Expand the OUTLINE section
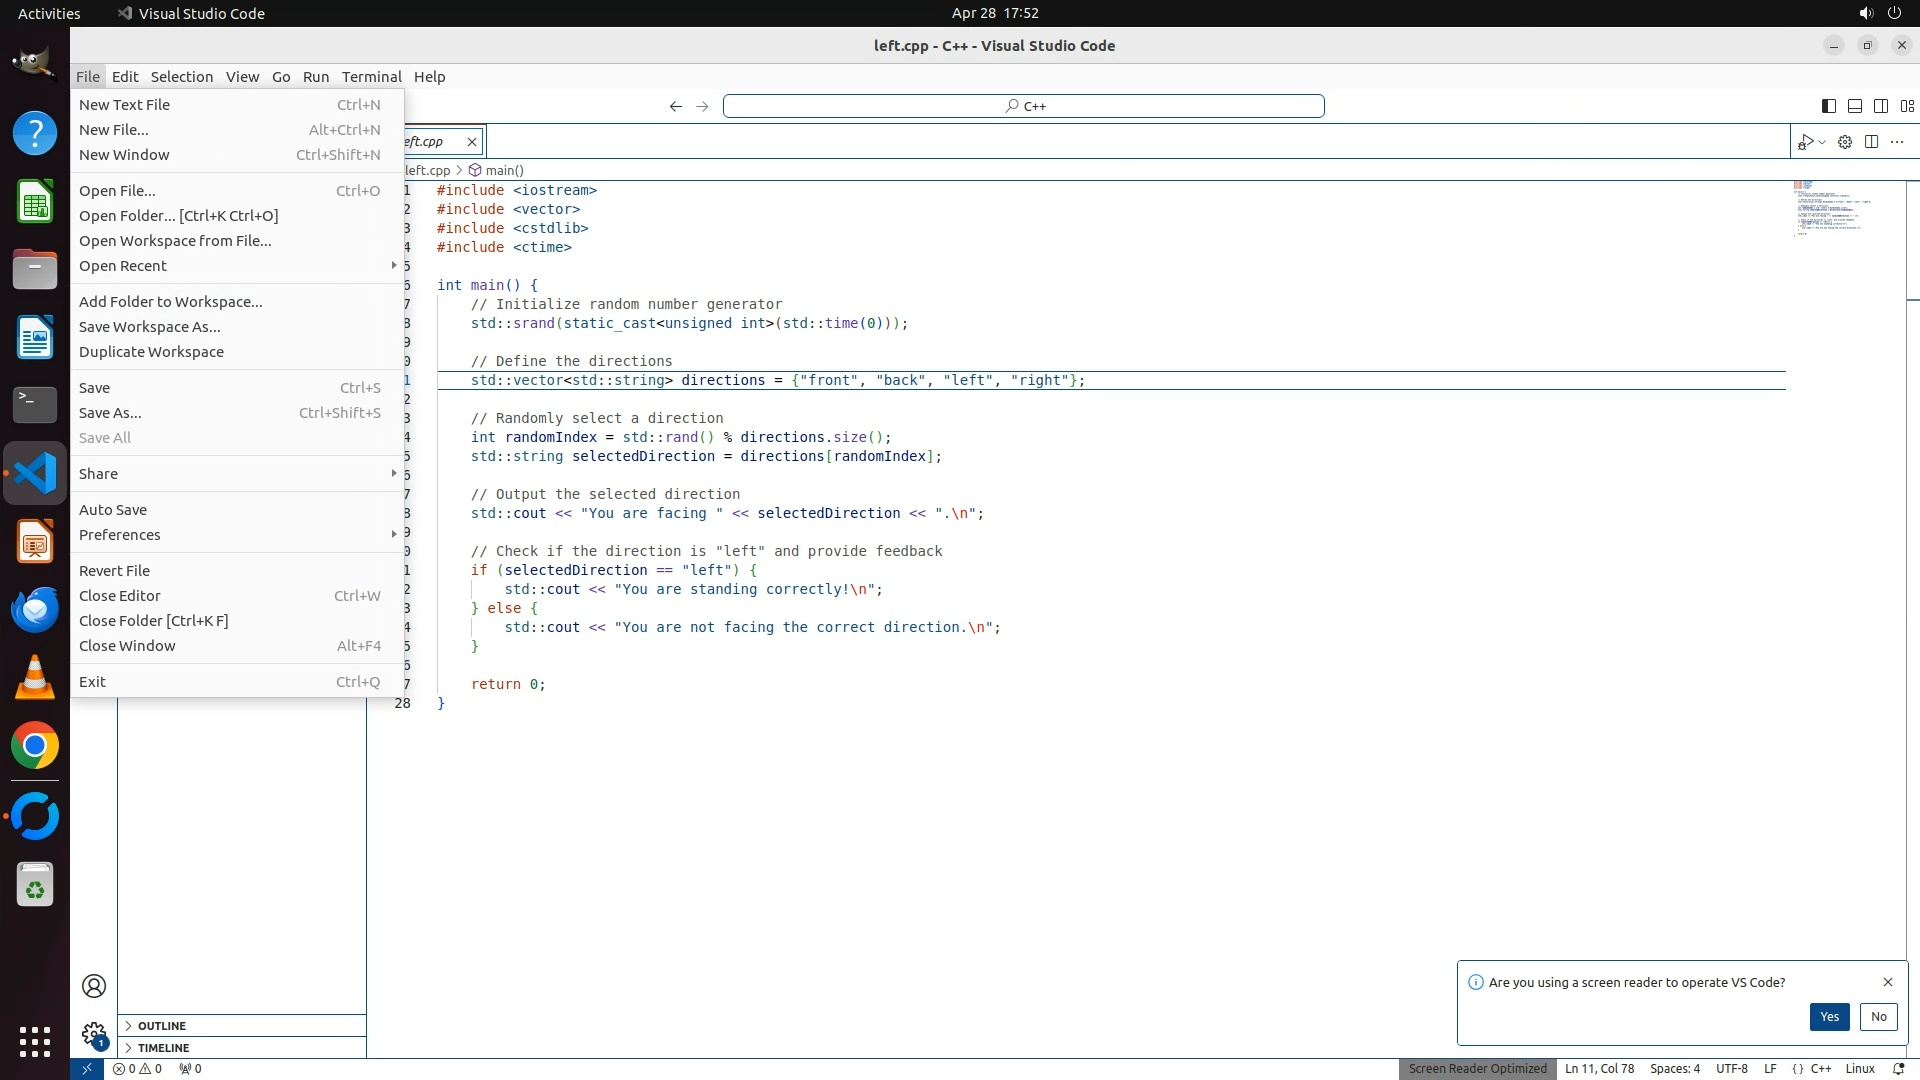 click(x=162, y=1026)
